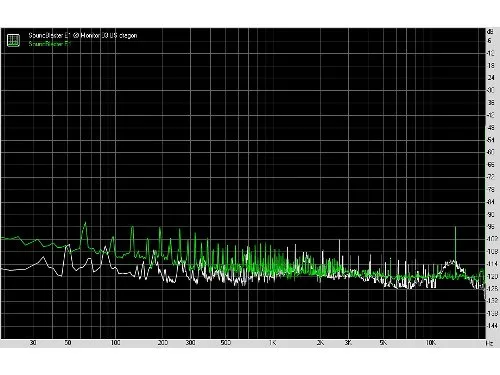500x375 pixels.
Task: Click the 50 Hz frequency axis label
Action: coord(68,343)
